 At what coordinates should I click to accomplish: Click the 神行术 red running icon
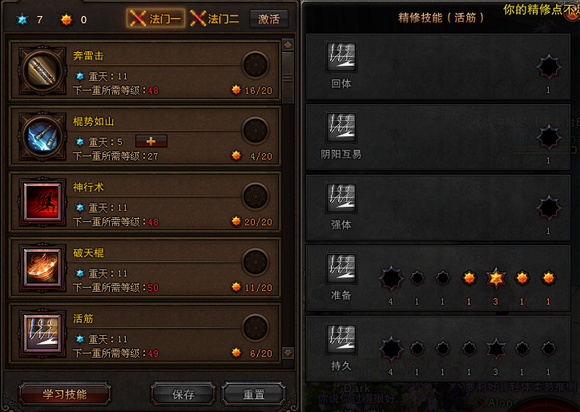point(42,202)
